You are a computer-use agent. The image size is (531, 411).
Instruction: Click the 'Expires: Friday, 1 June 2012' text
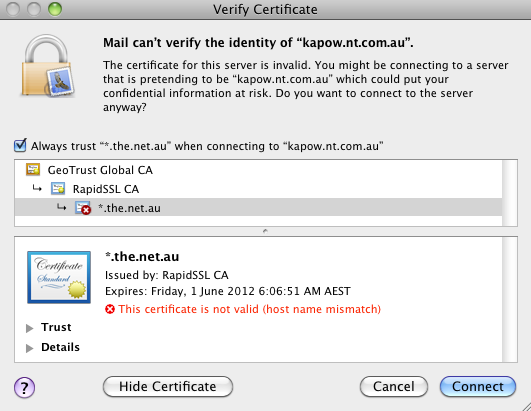(228, 291)
